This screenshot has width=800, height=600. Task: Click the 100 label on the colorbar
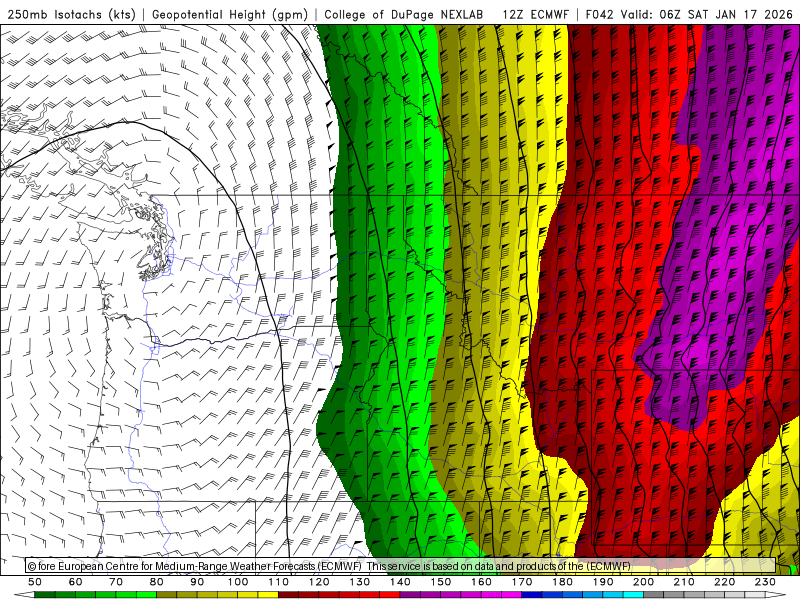pos(238,582)
